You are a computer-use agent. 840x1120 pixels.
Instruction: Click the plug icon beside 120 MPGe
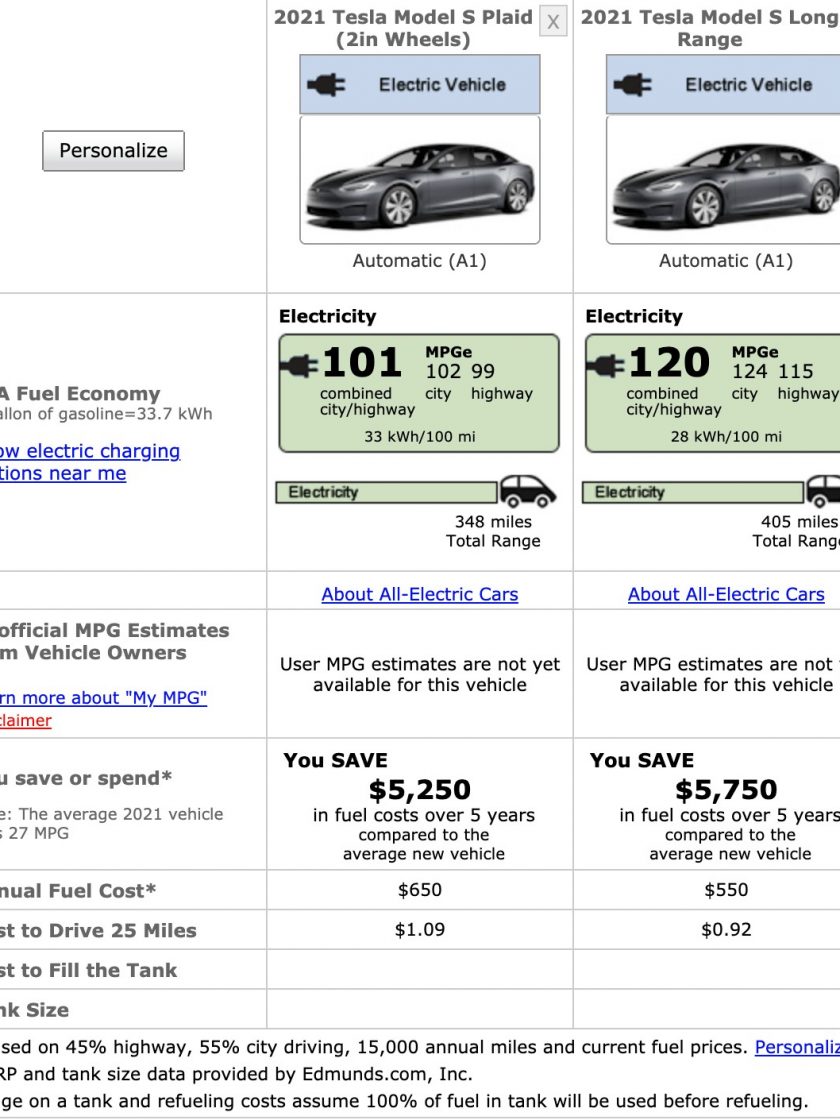(x=606, y=365)
